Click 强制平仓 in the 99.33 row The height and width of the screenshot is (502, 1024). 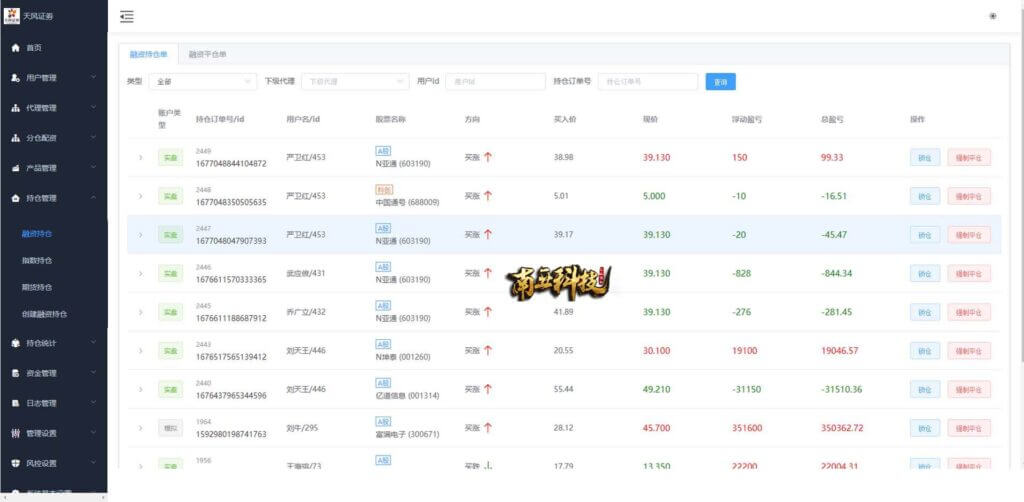pos(969,157)
